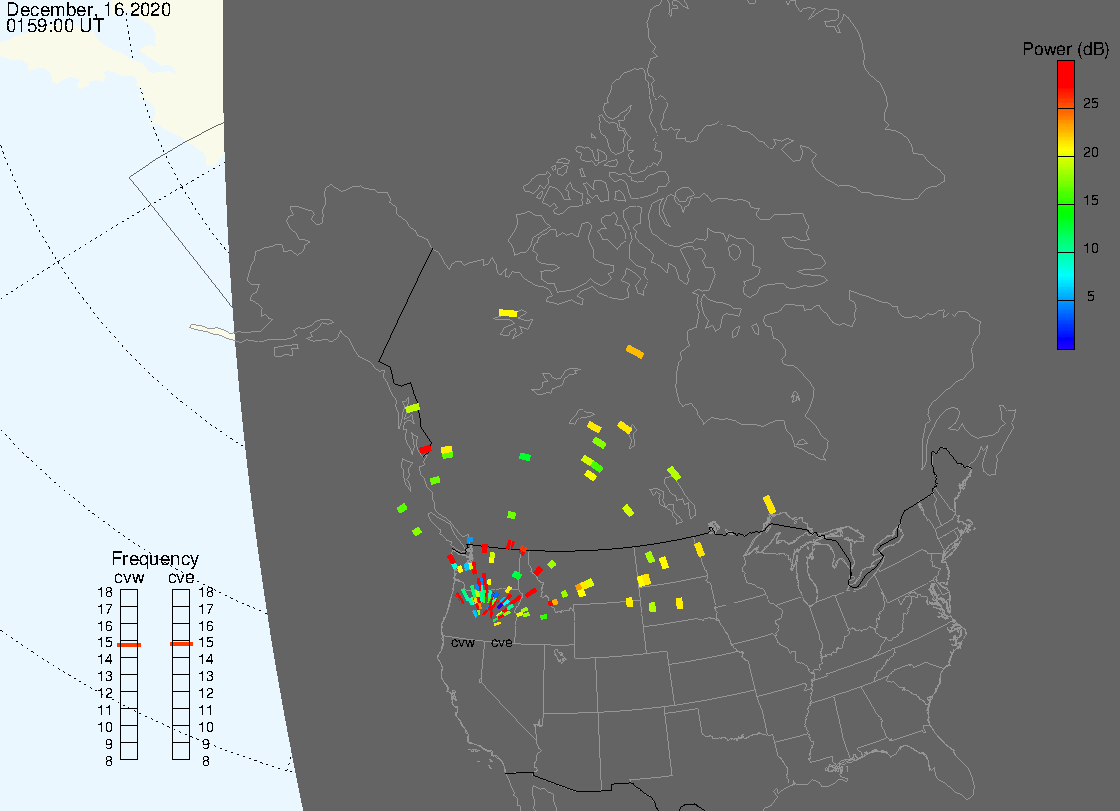The height and width of the screenshot is (811, 1120).
Task: Click red frequency marker on cve scale
Action: (181, 644)
